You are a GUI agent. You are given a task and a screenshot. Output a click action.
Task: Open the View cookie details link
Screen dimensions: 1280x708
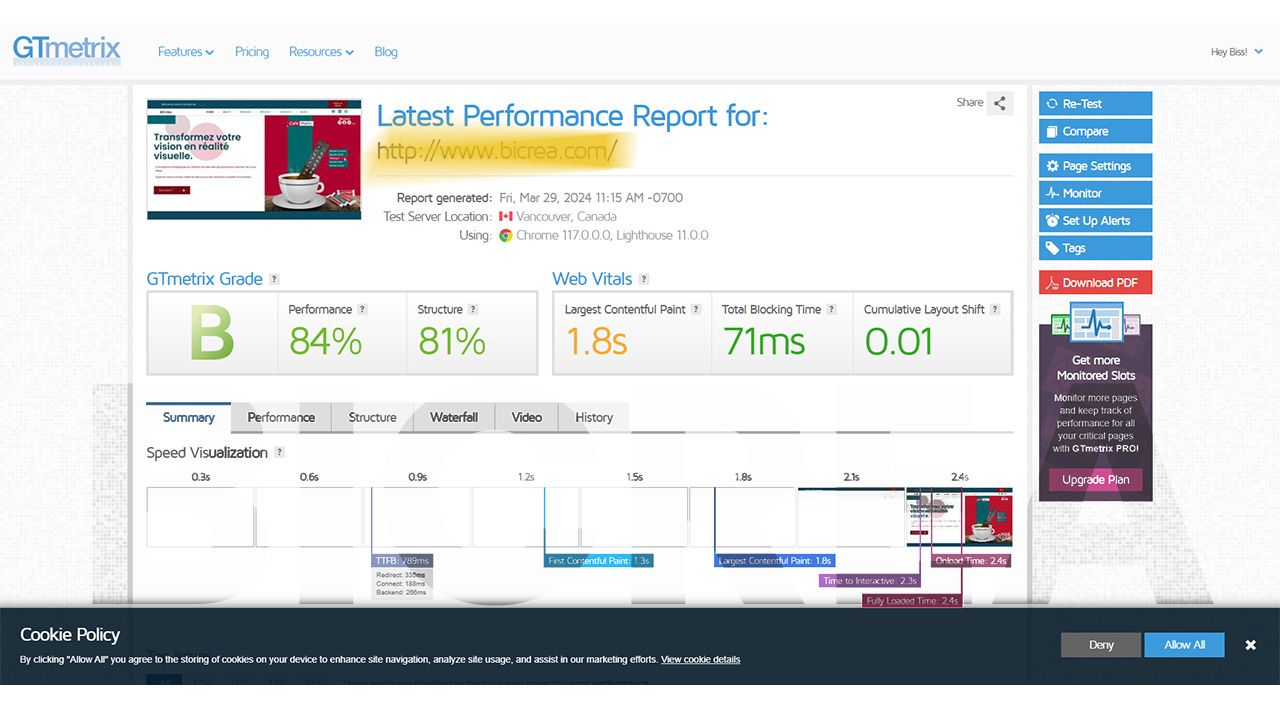tap(700, 660)
